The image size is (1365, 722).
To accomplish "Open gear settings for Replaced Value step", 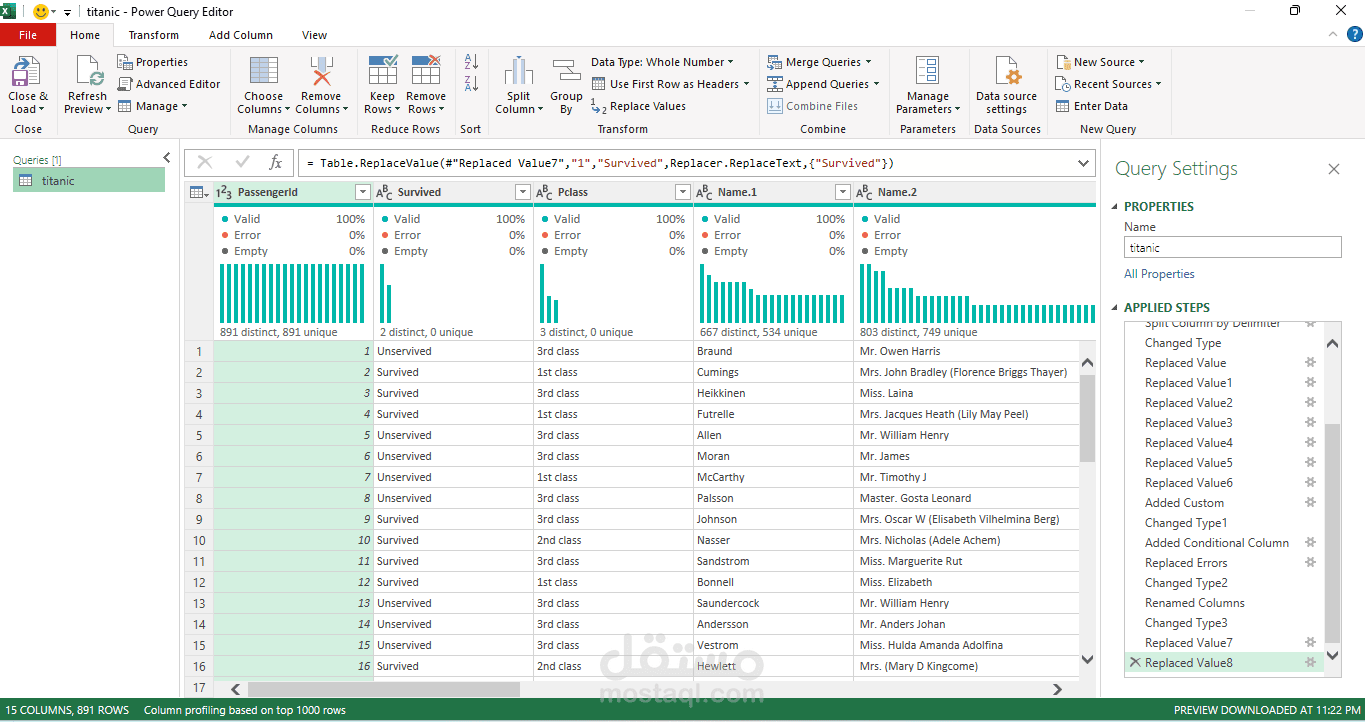I will 1310,363.
